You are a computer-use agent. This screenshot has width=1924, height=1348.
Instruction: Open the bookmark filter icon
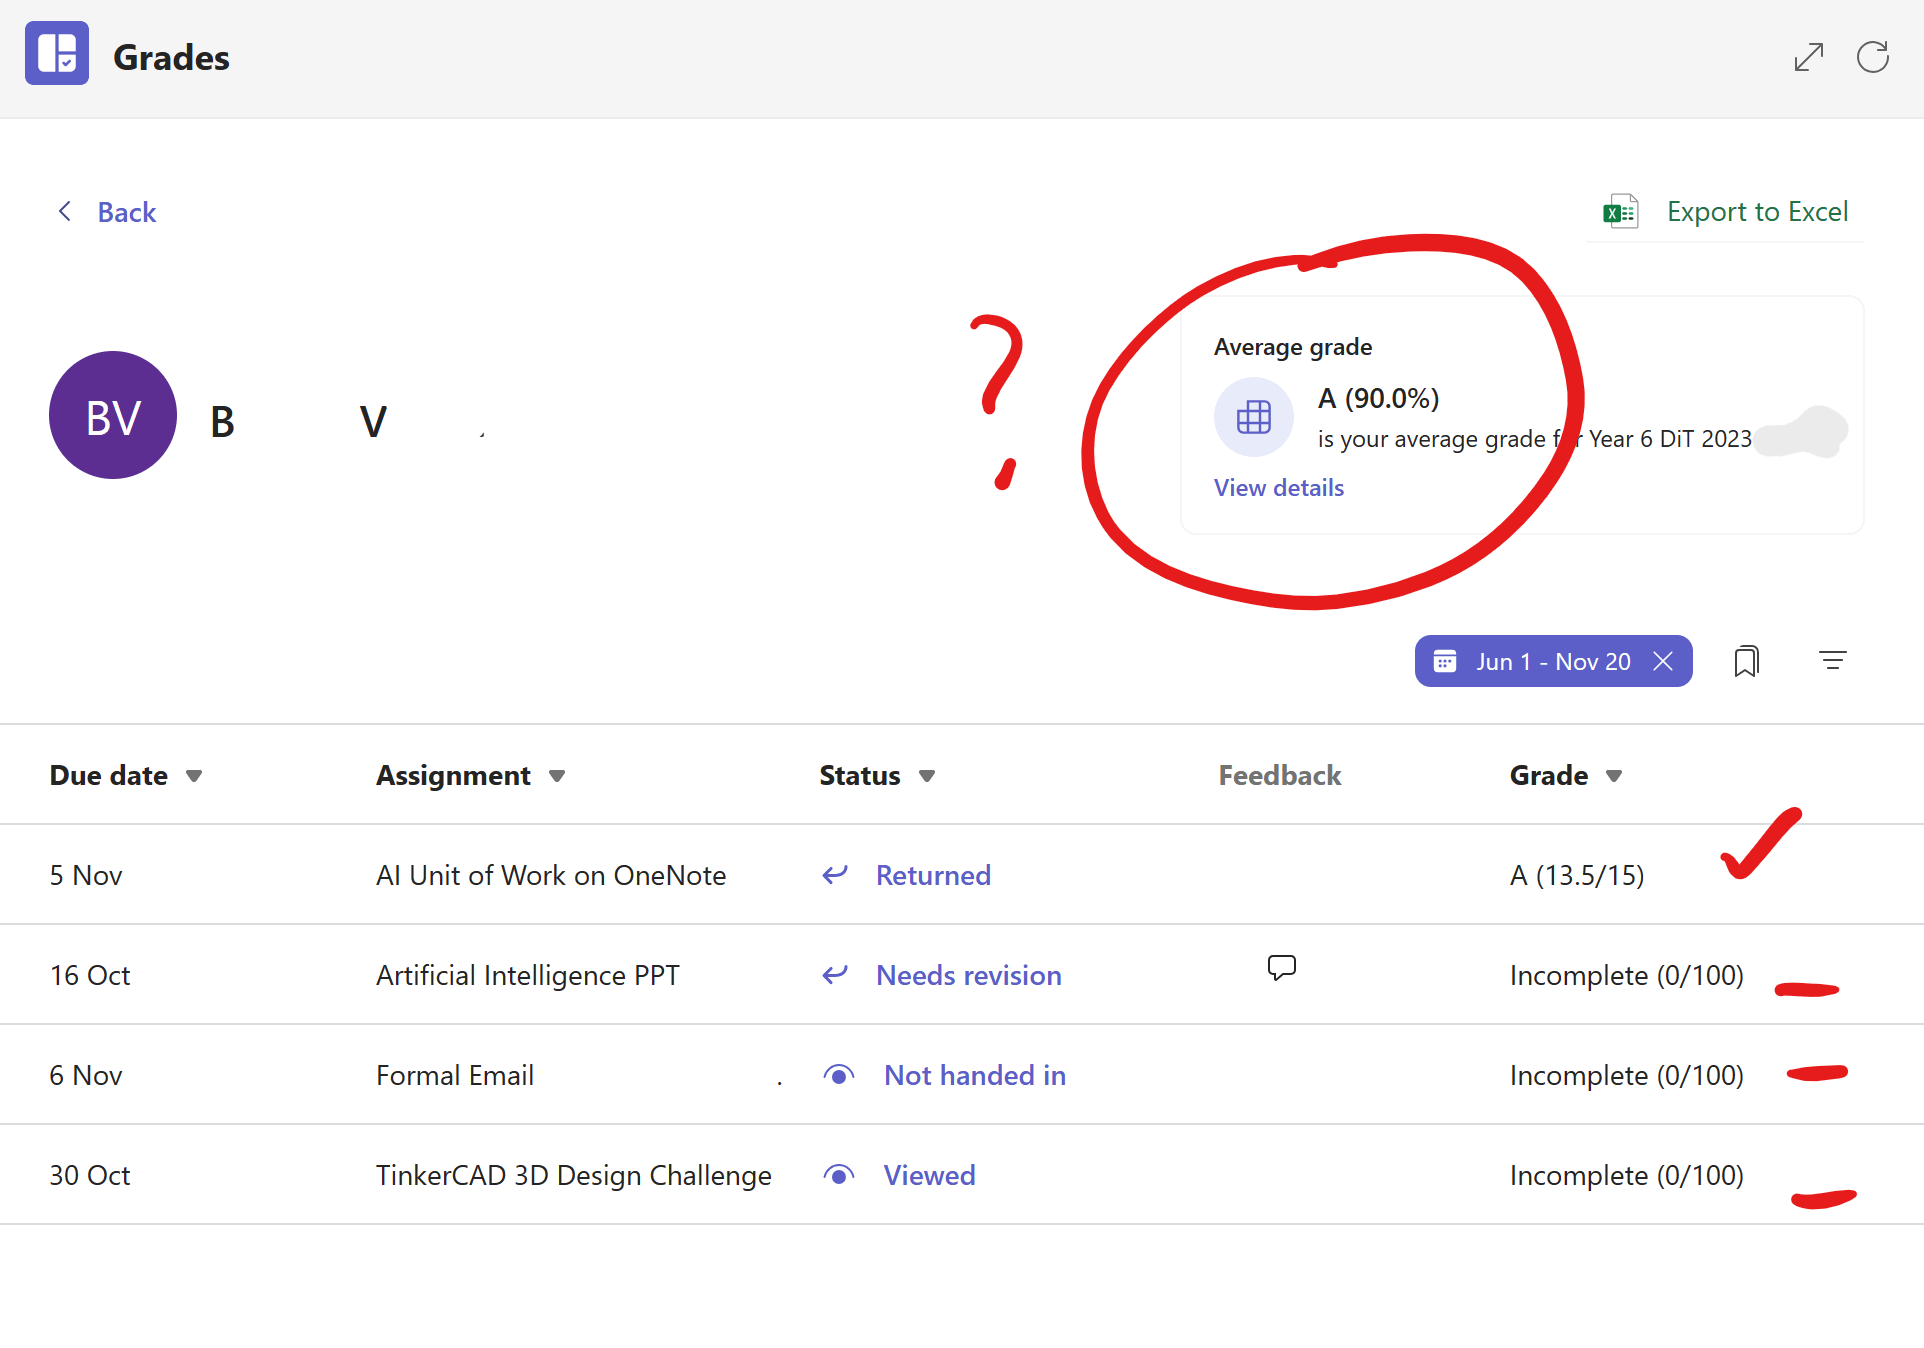pyautogui.click(x=1746, y=661)
